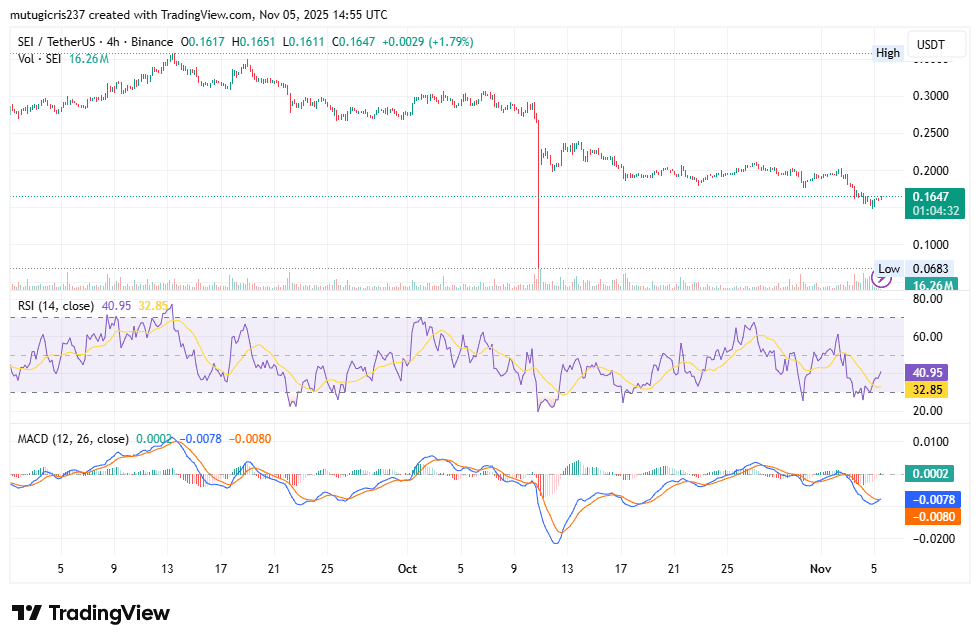Viewport: 980px width, 643px height.
Task: Click Nov on the time axis
Action: [x=820, y=568]
